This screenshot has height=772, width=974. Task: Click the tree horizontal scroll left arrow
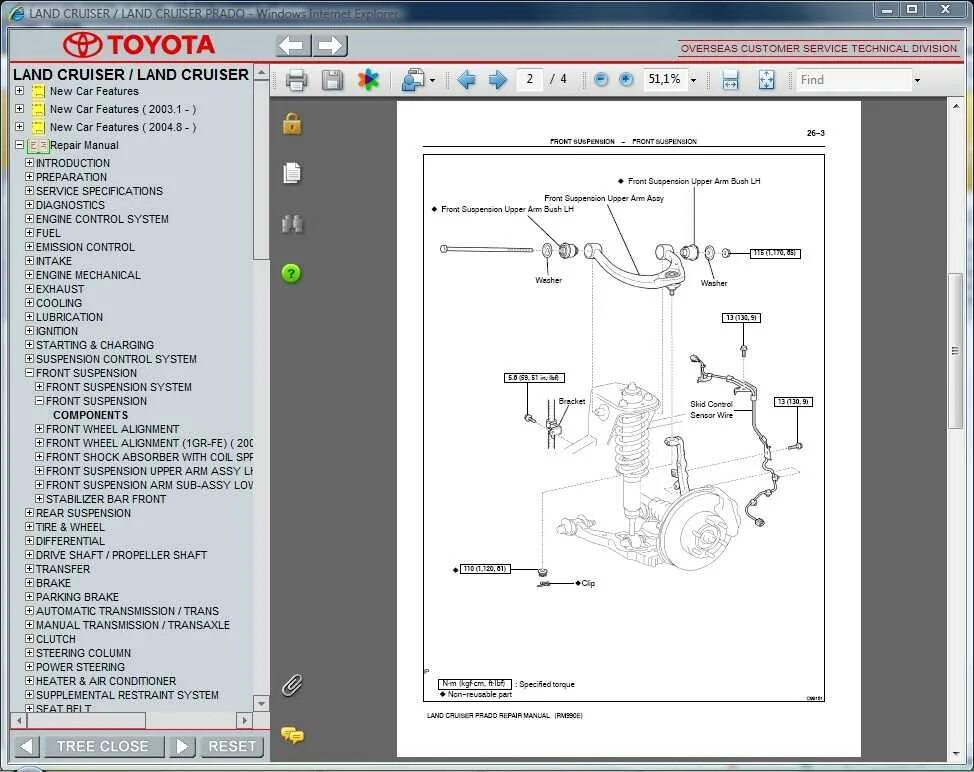(19, 720)
